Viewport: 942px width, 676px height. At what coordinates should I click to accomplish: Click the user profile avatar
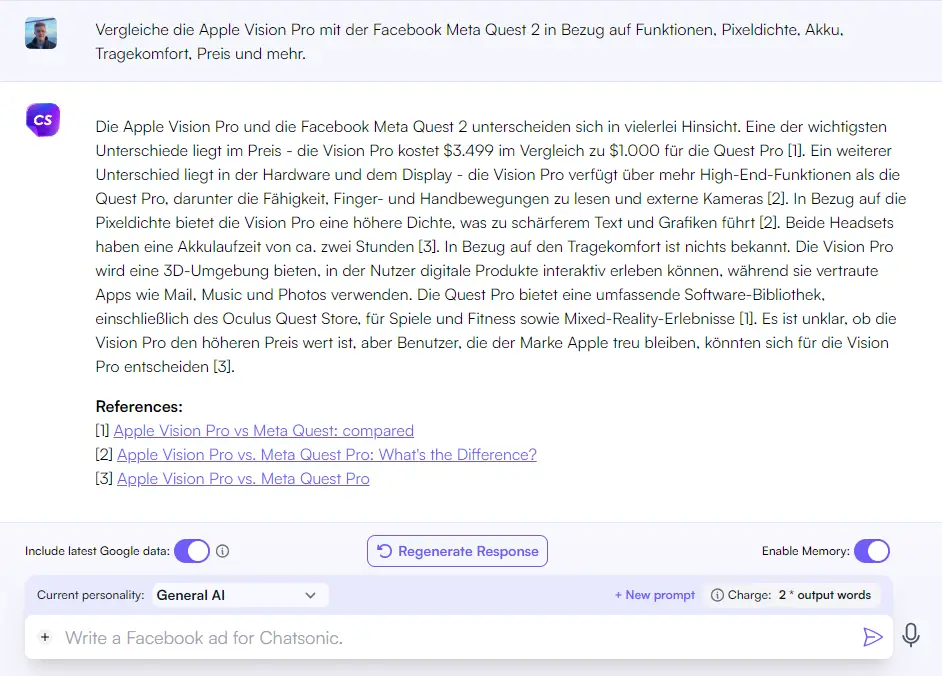coord(41,33)
